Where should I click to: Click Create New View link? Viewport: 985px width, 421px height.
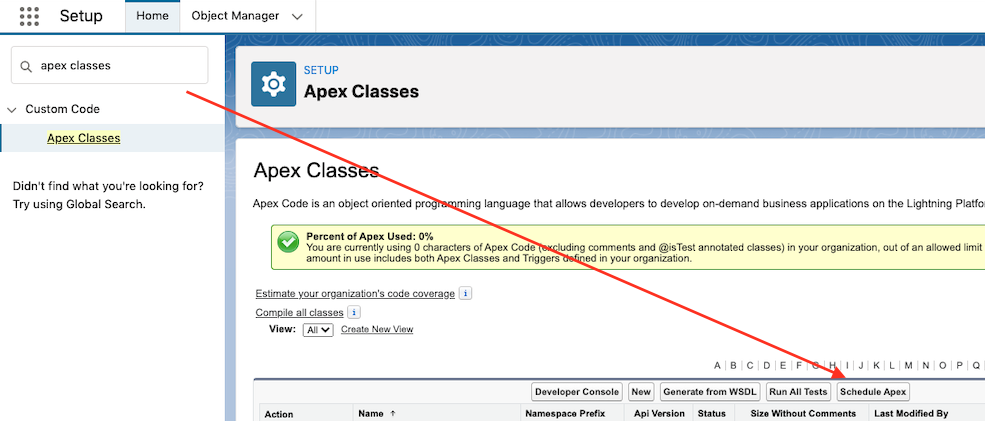(377, 329)
